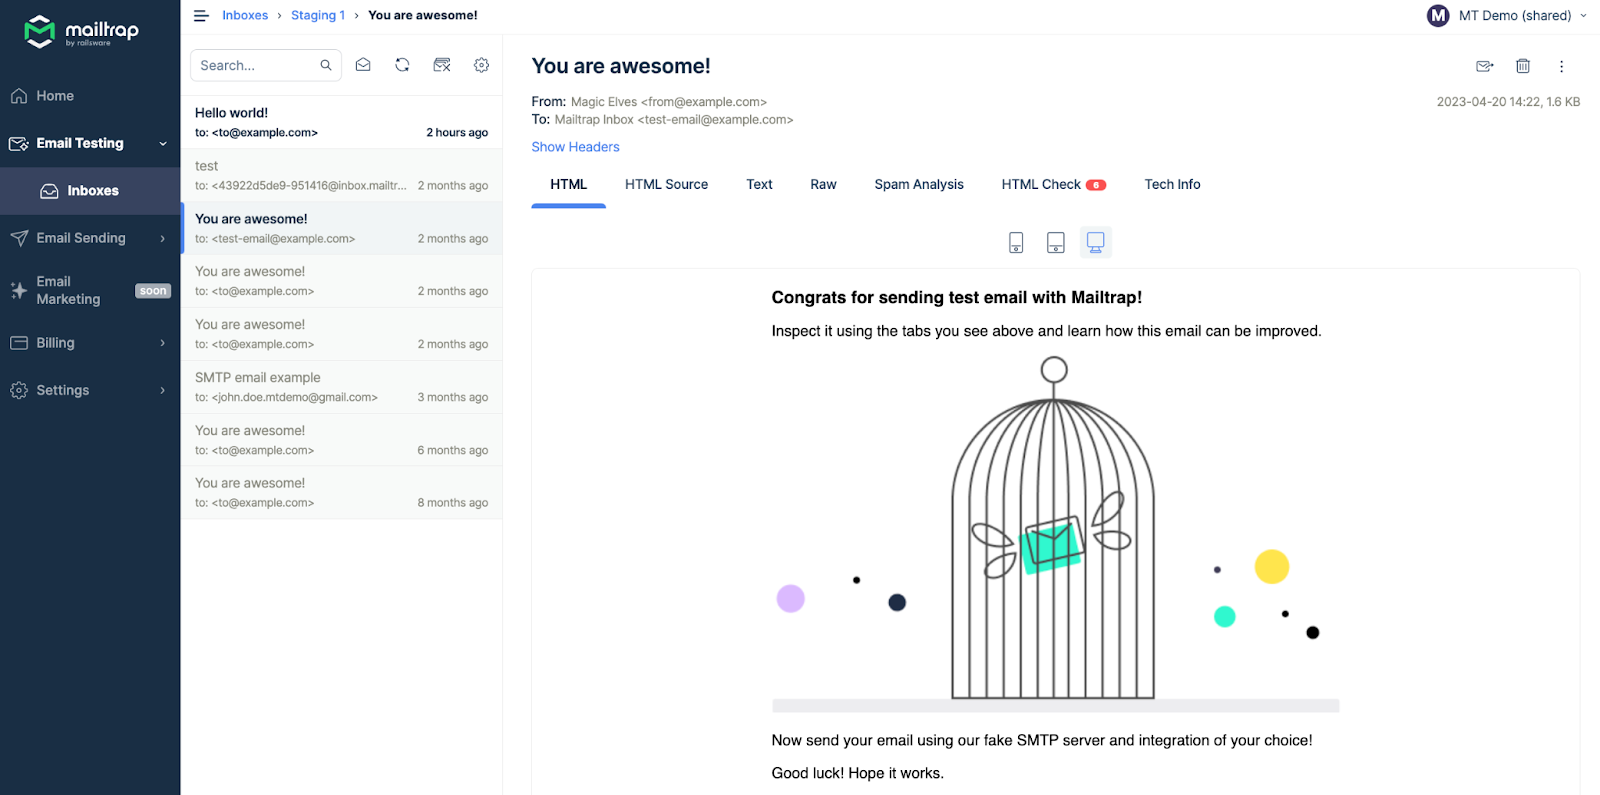Viewport: 1600px width, 795px height.
Task: Open the Spam Analysis tab
Action: [919, 185]
